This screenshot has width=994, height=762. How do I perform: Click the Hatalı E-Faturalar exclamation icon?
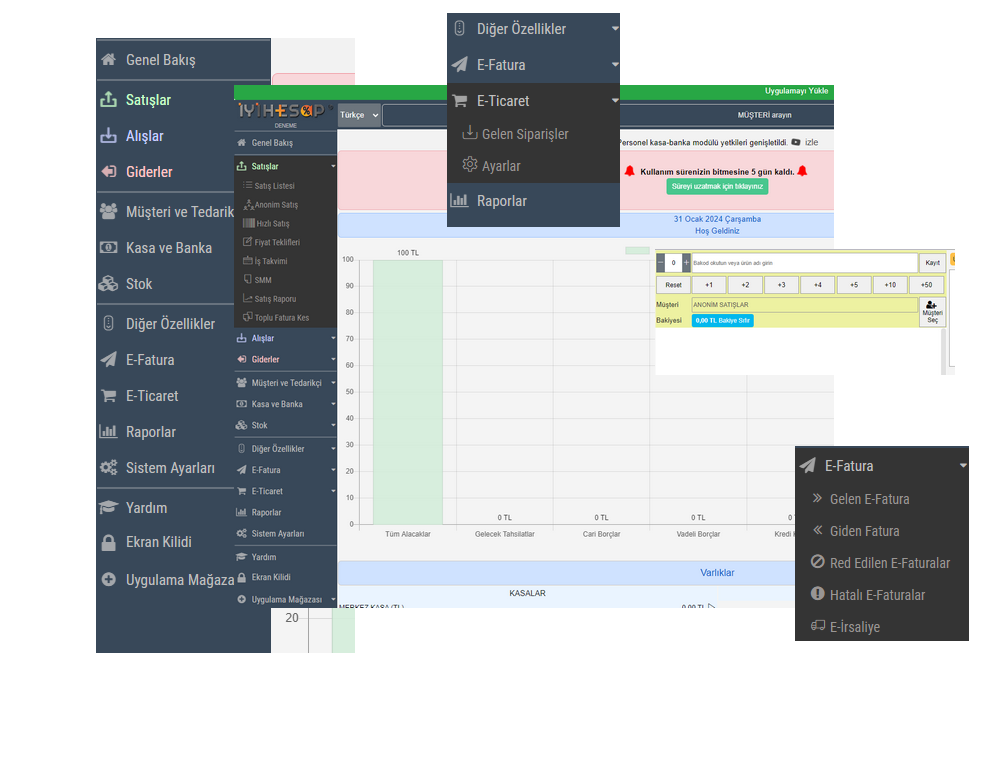(817, 594)
